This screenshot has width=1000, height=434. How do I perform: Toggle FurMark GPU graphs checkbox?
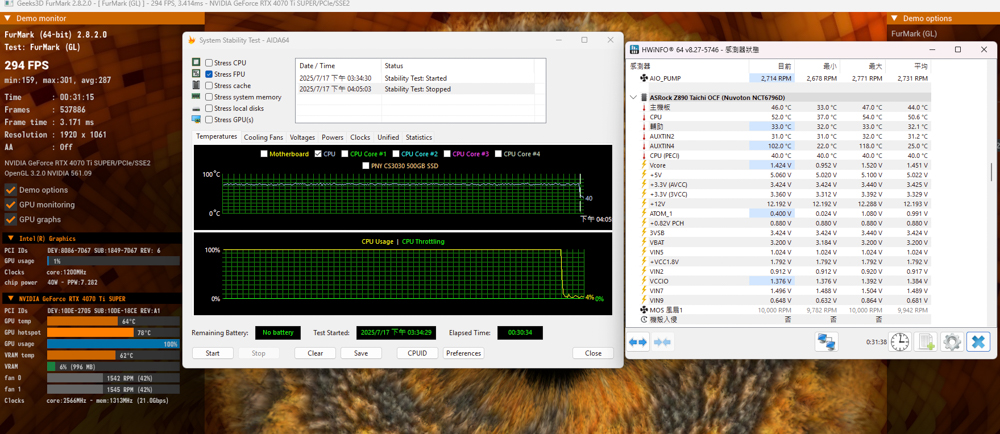pos(10,219)
